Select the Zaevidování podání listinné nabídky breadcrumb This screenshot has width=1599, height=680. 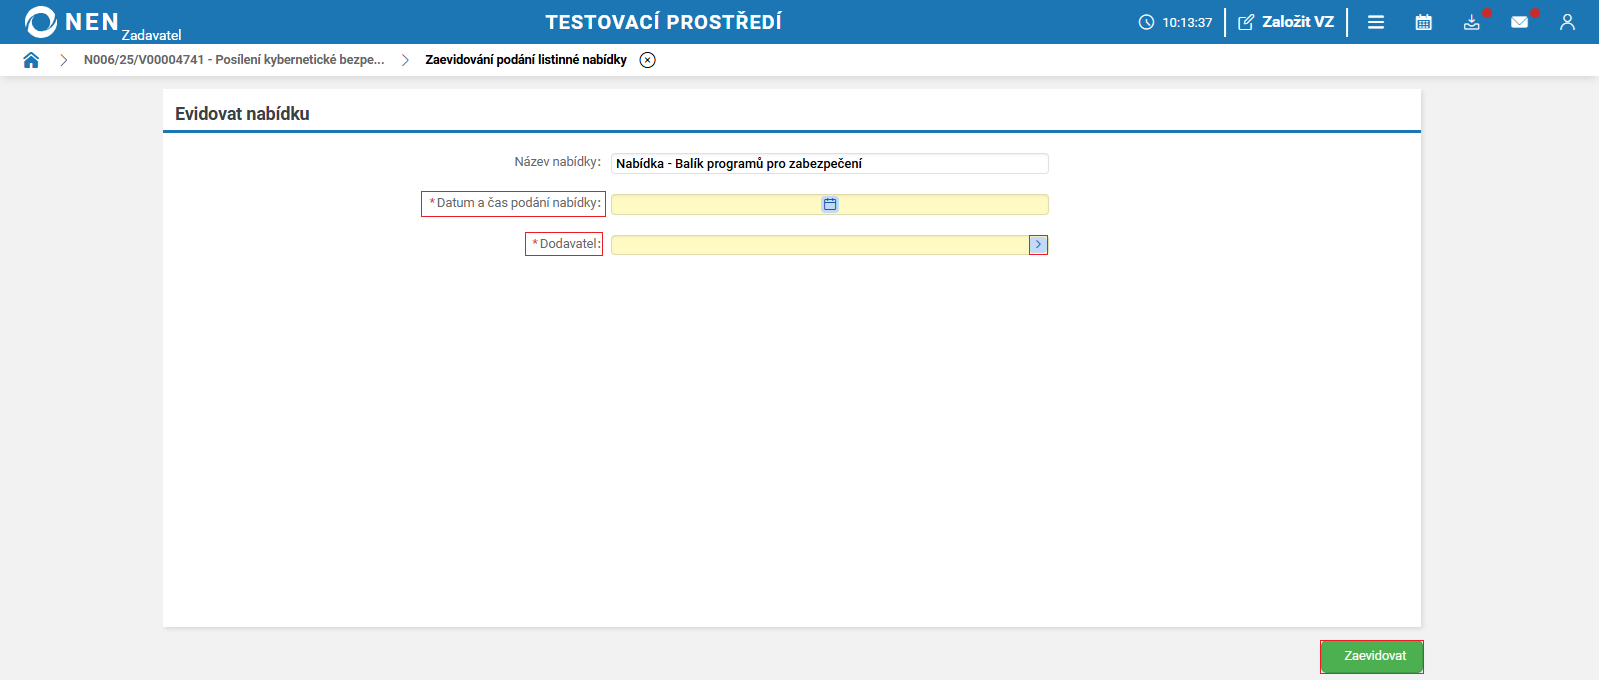click(526, 60)
